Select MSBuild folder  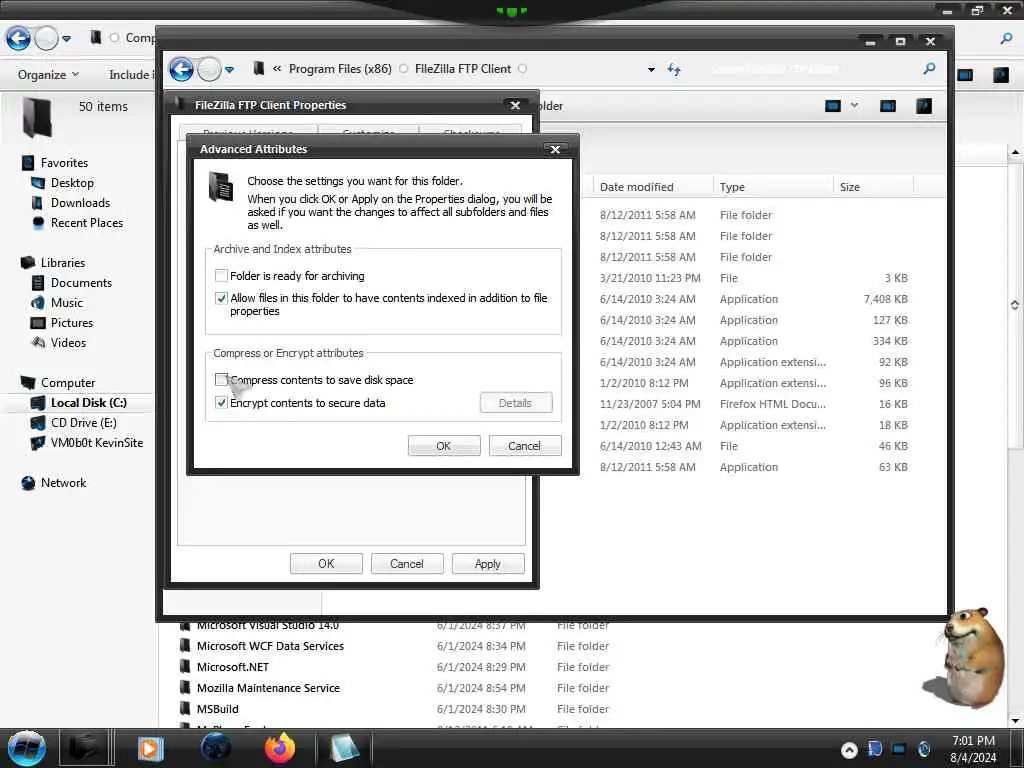(x=217, y=709)
